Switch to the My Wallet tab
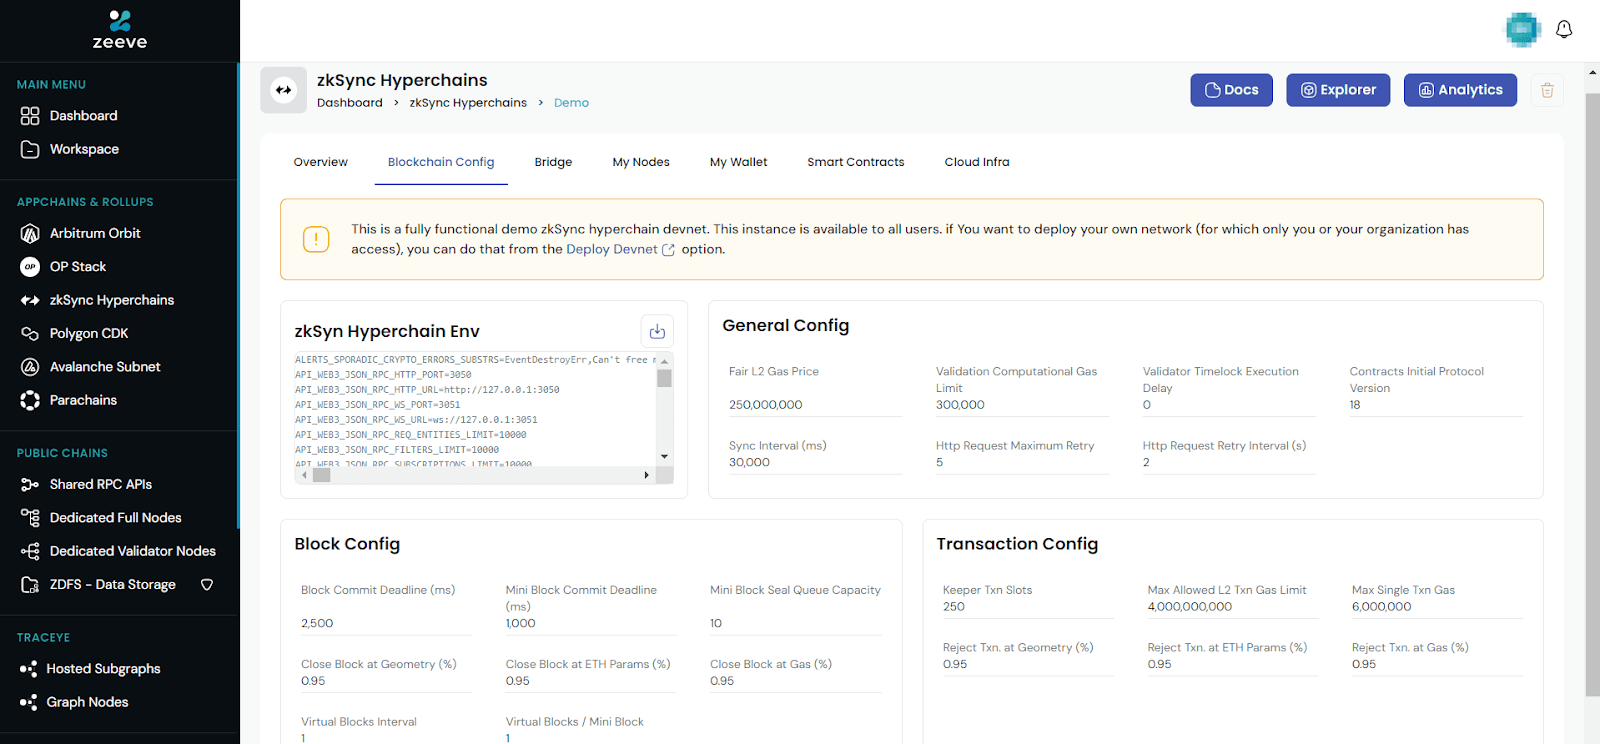This screenshot has width=1600, height=744. coord(739,162)
